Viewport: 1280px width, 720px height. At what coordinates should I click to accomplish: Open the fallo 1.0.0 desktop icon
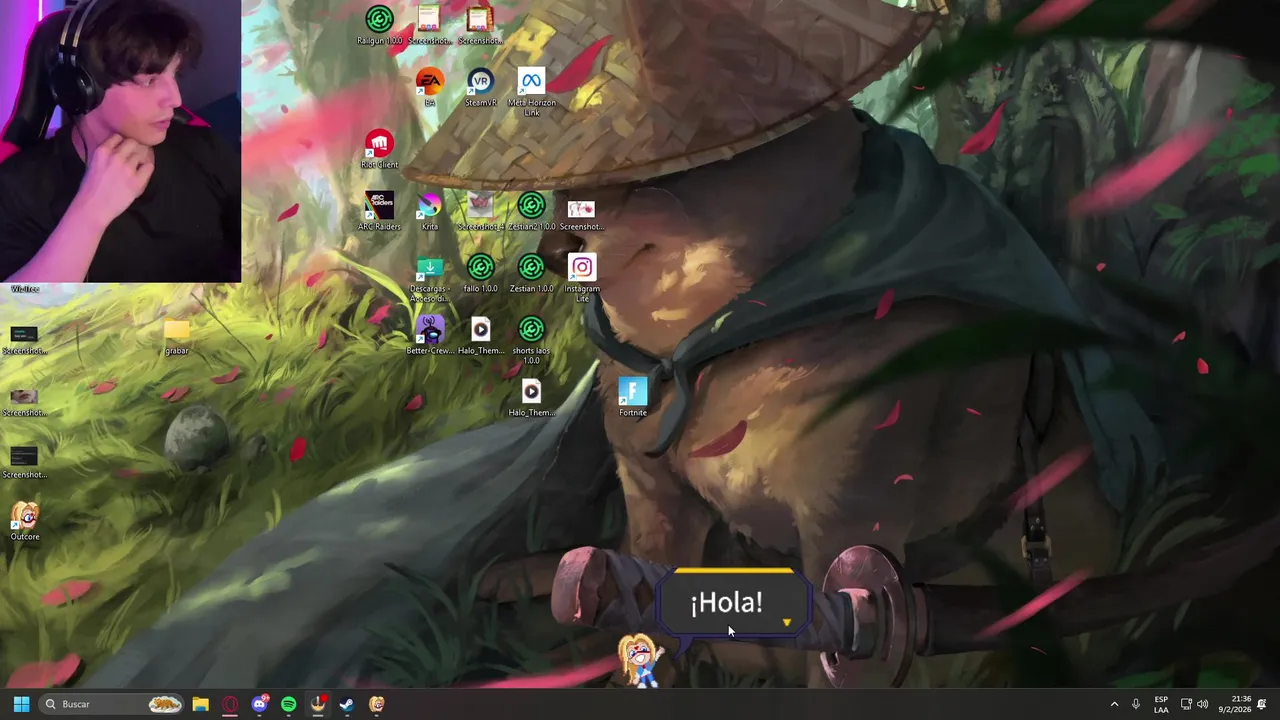(480, 274)
